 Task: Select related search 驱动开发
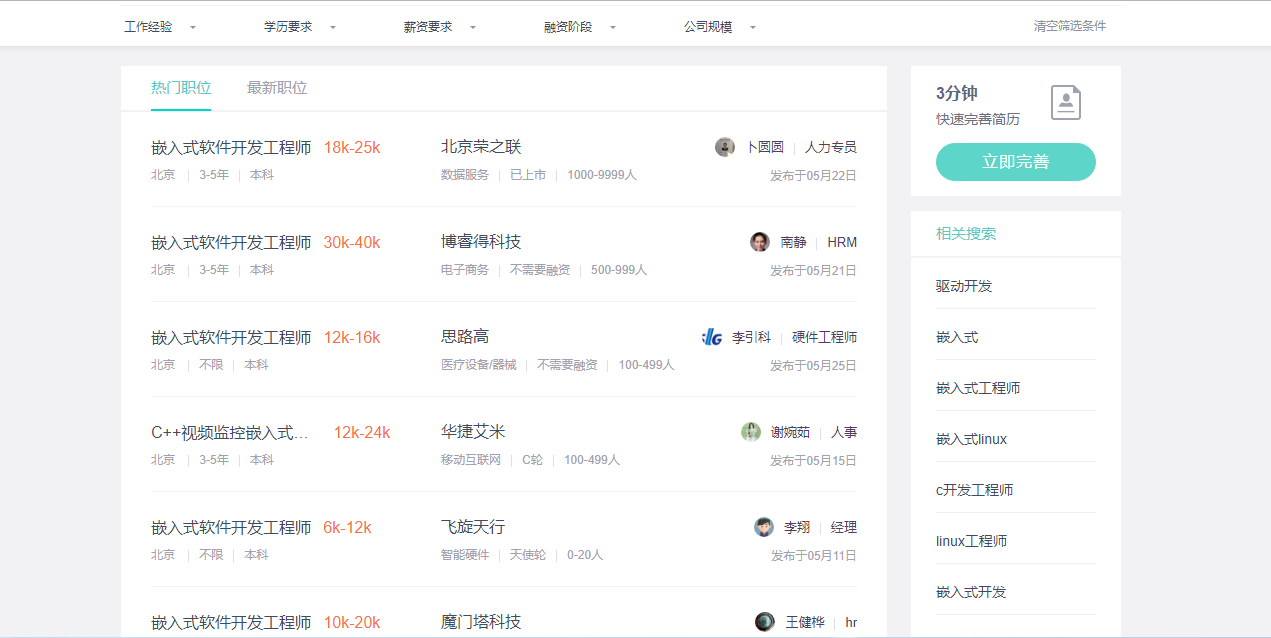(964, 286)
